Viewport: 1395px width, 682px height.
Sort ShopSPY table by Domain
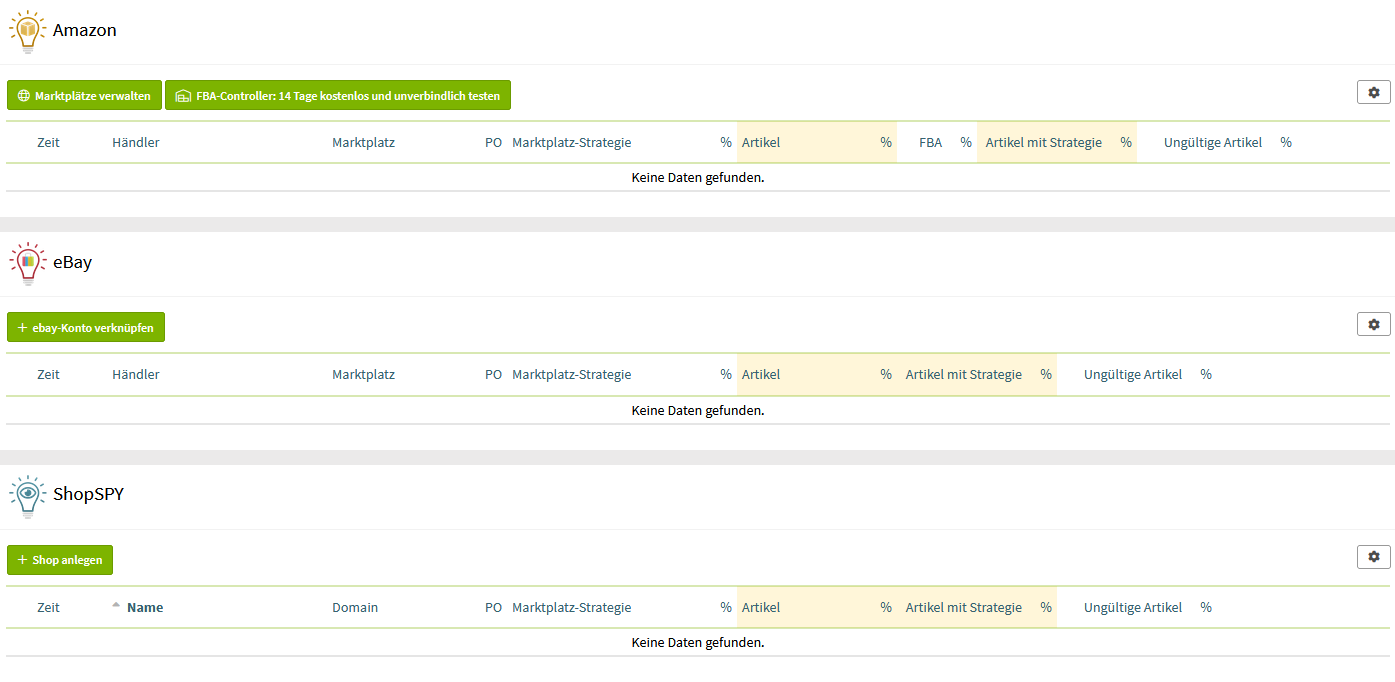point(355,608)
